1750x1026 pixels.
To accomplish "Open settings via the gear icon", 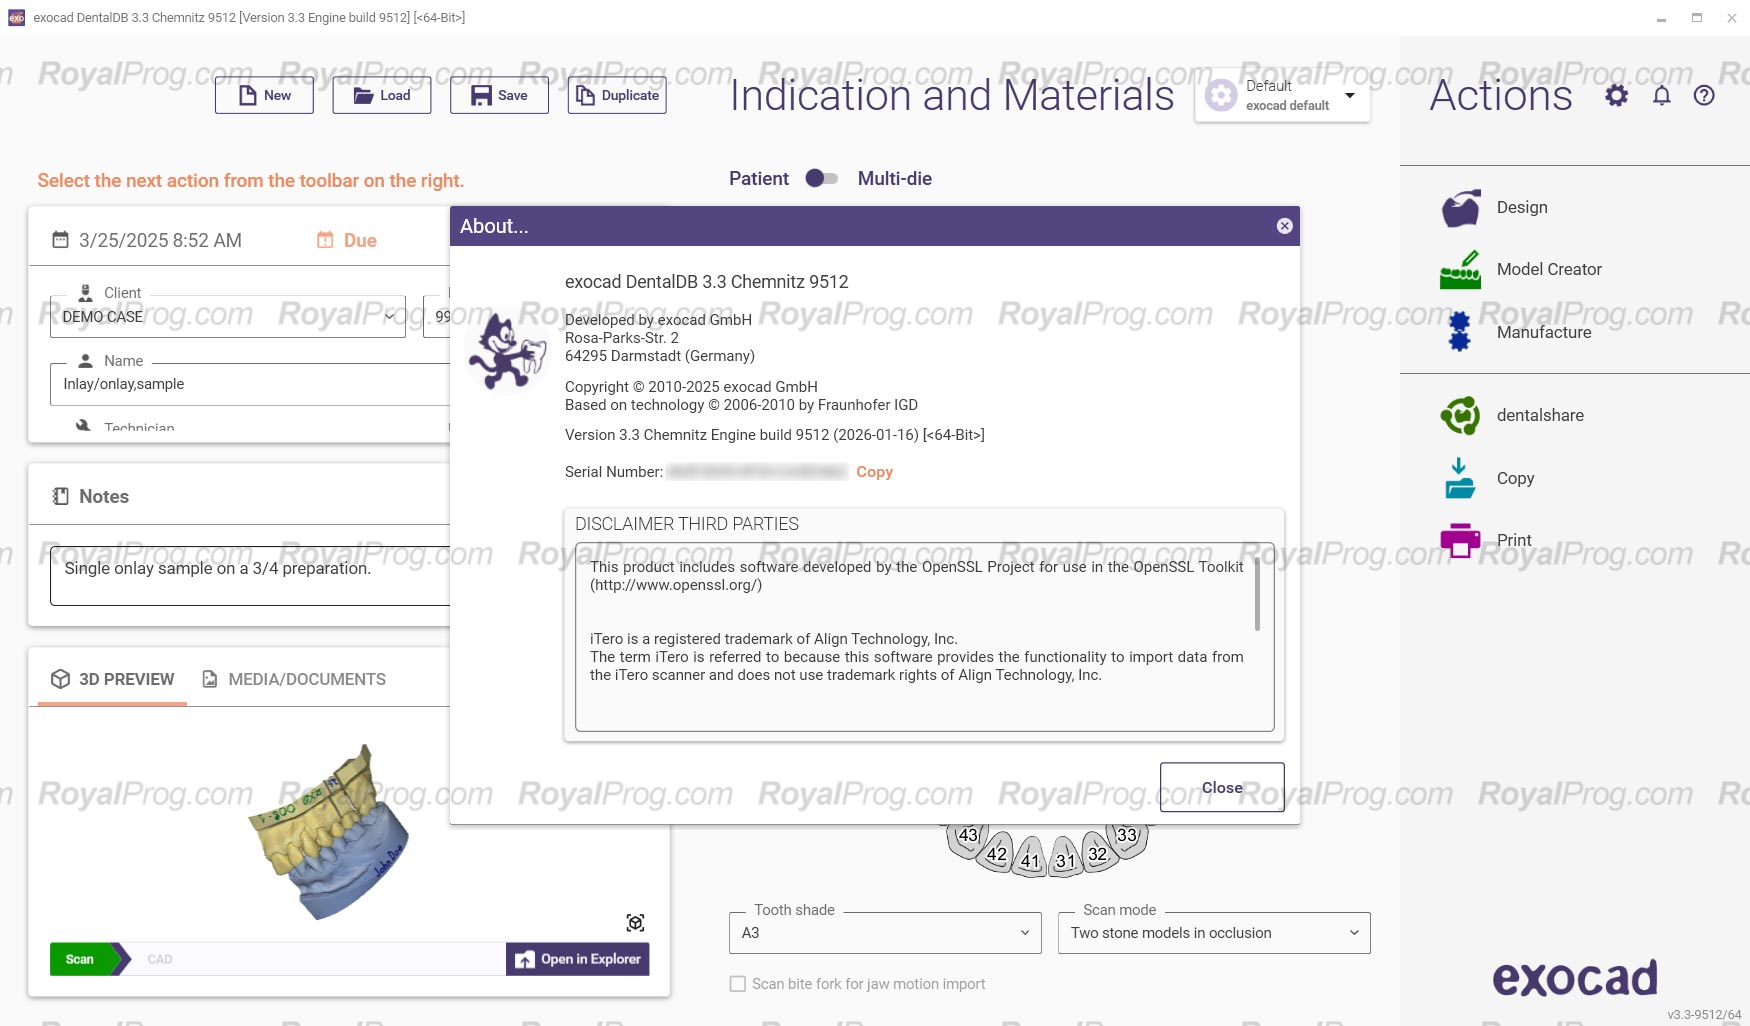I will [x=1616, y=96].
